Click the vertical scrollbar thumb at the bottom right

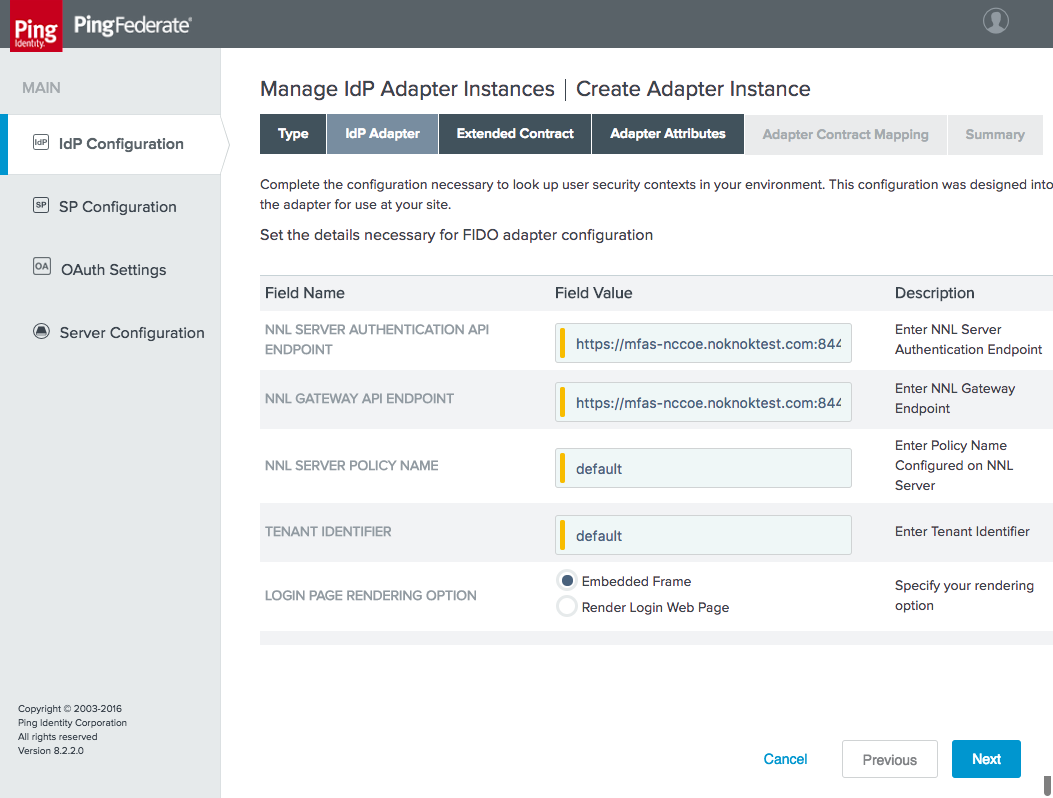click(x=1047, y=785)
